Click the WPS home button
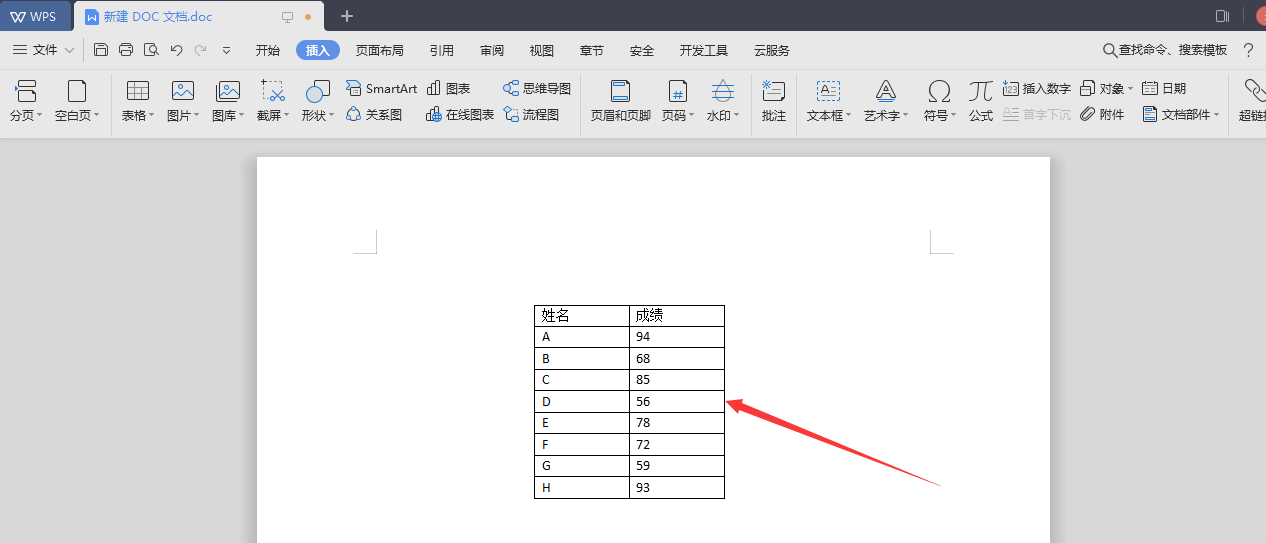Viewport: 1266px width, 543px height. (34, 16)
